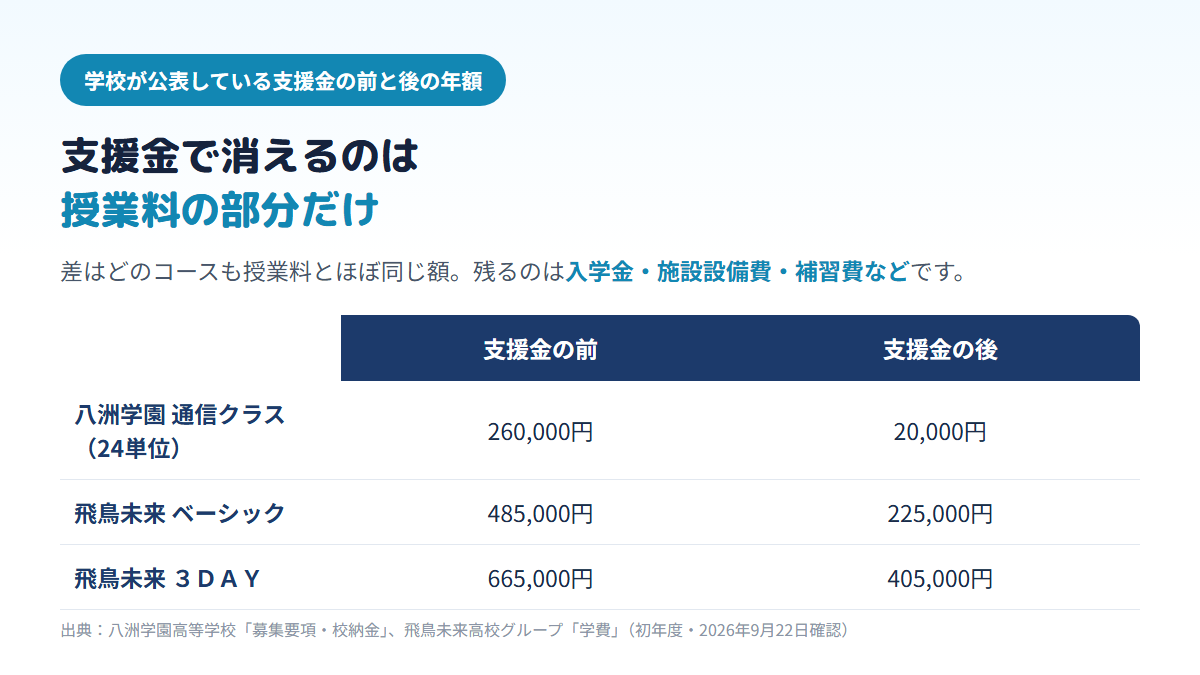The height and width of the screenshot is (675, 1200).
Task: Click the pill label 学校が公表している支援金の前と後の年額
Action: pyautogui.click(x=283, y=80)
